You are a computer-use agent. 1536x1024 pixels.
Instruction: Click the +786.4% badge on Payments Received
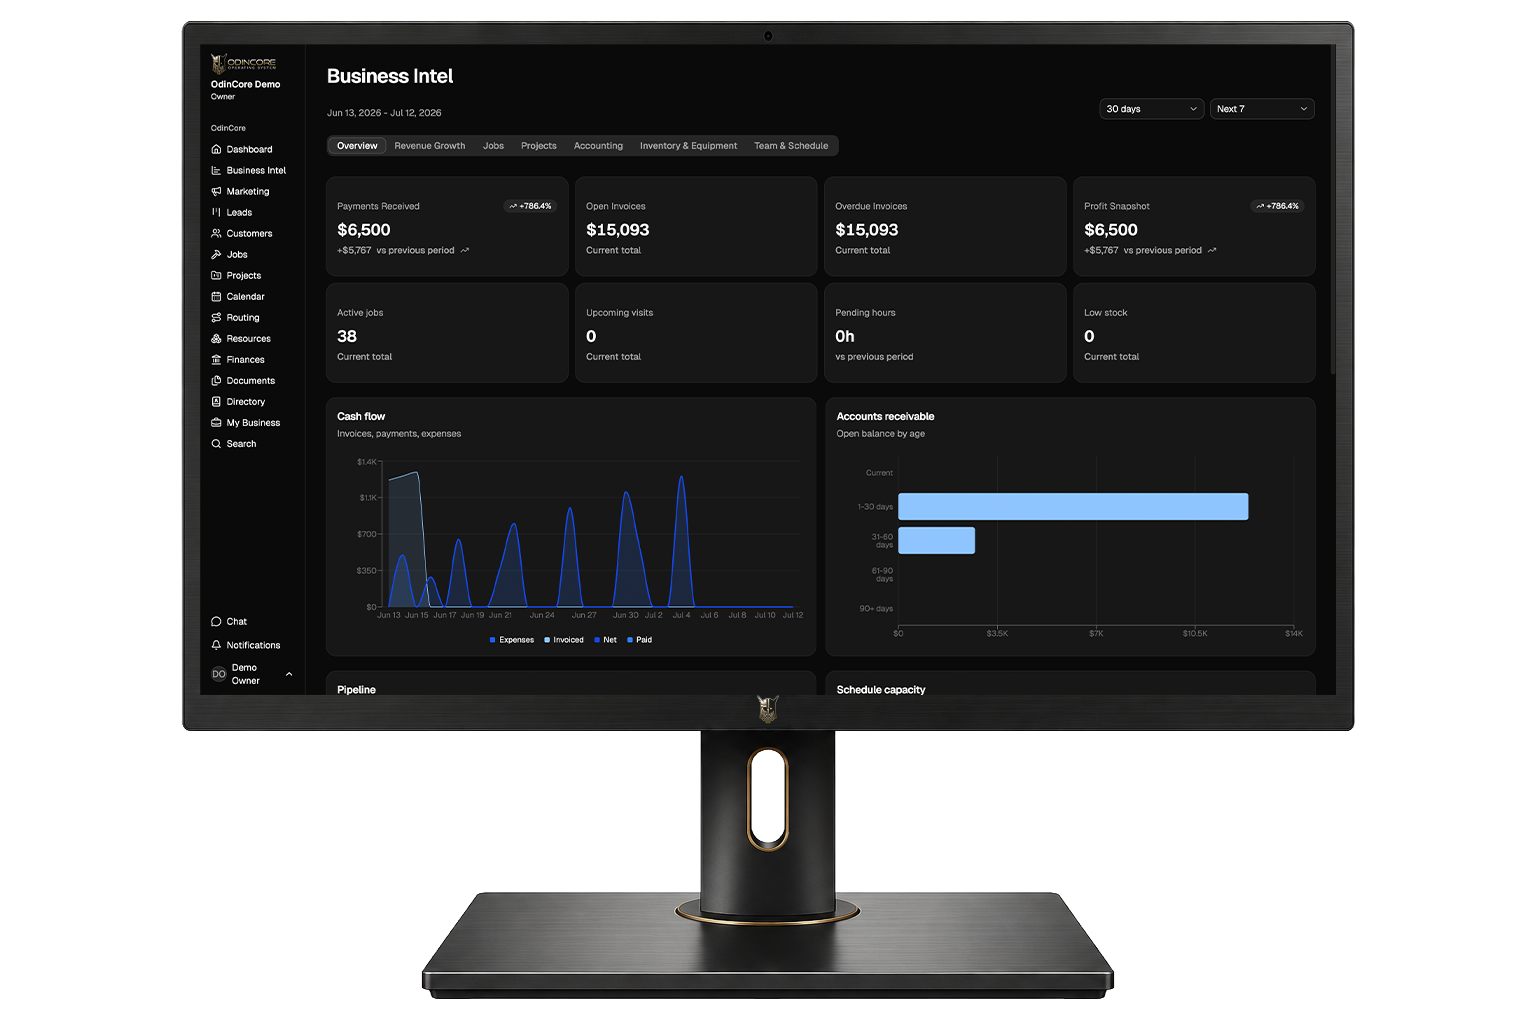[530, 206]
